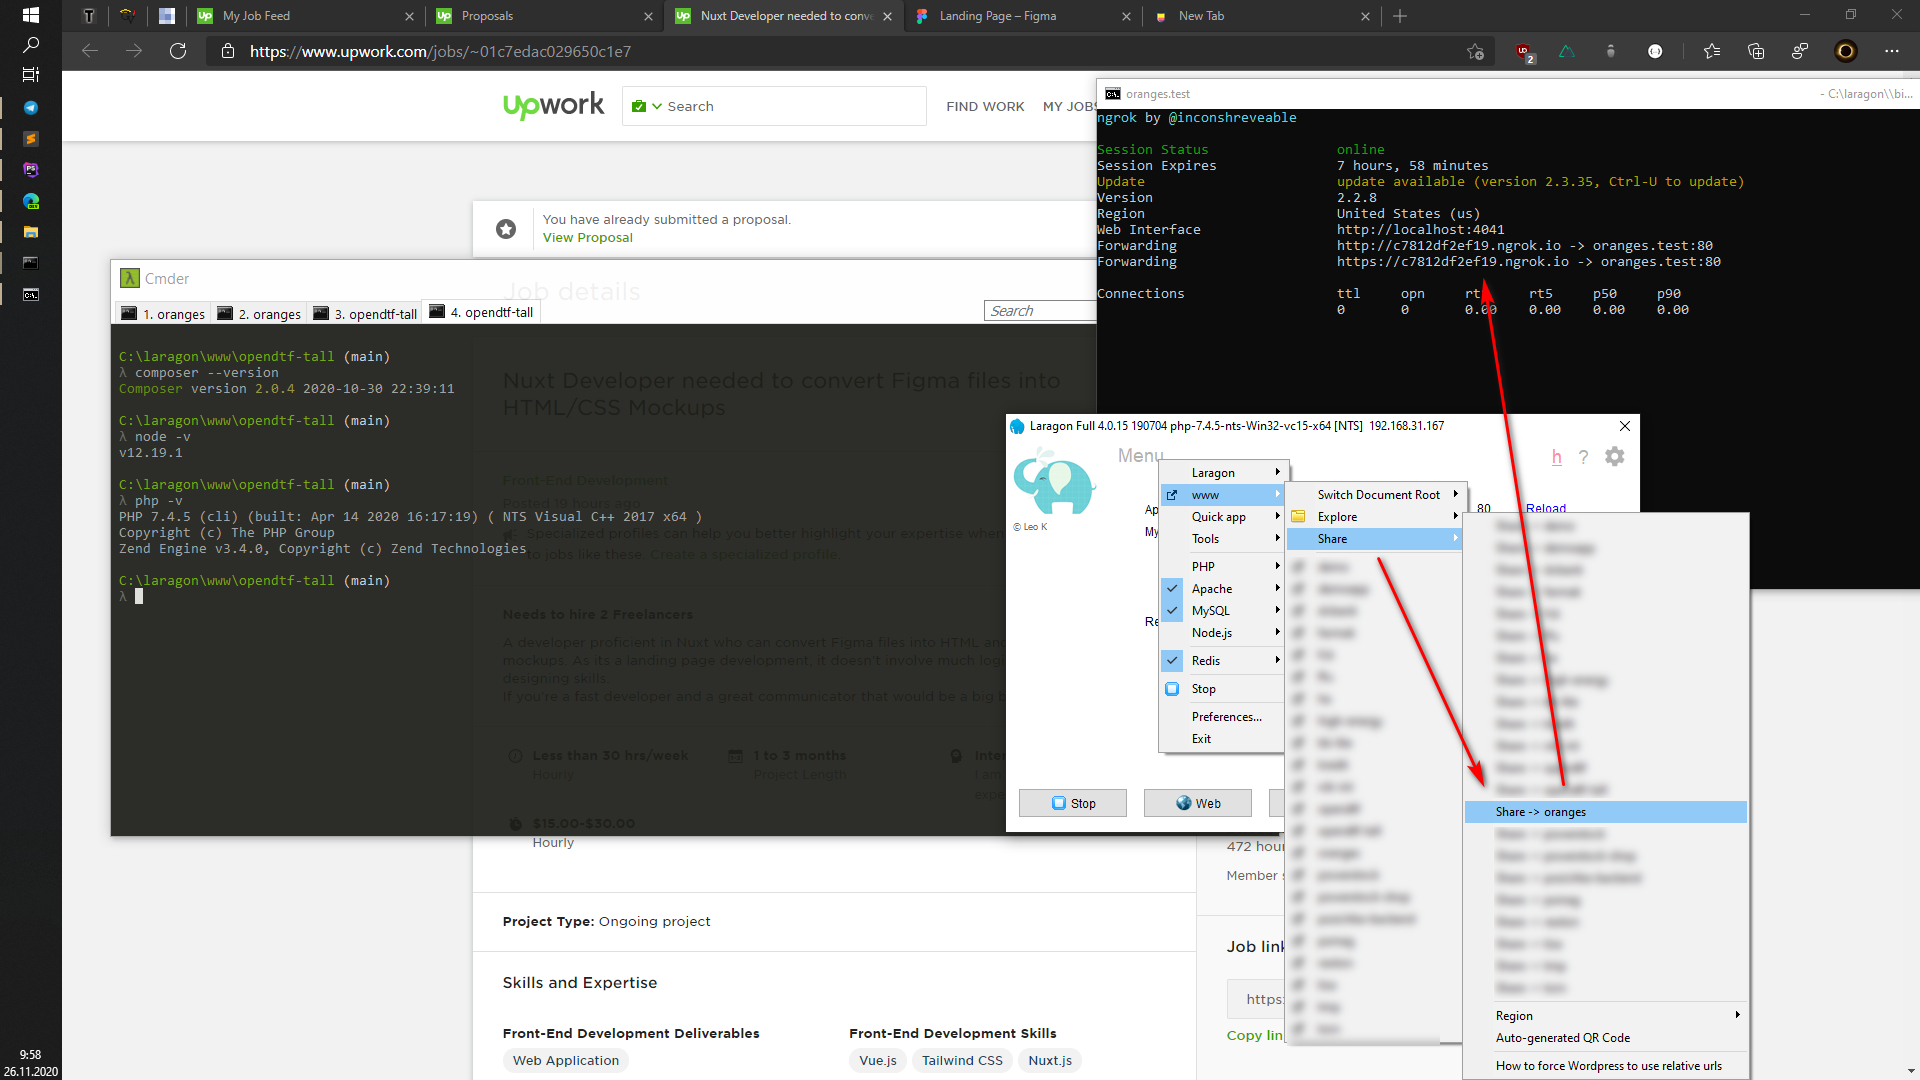
Task: Click the Cmder search box
Action: pyautogui.click(x=1040, y=311)
